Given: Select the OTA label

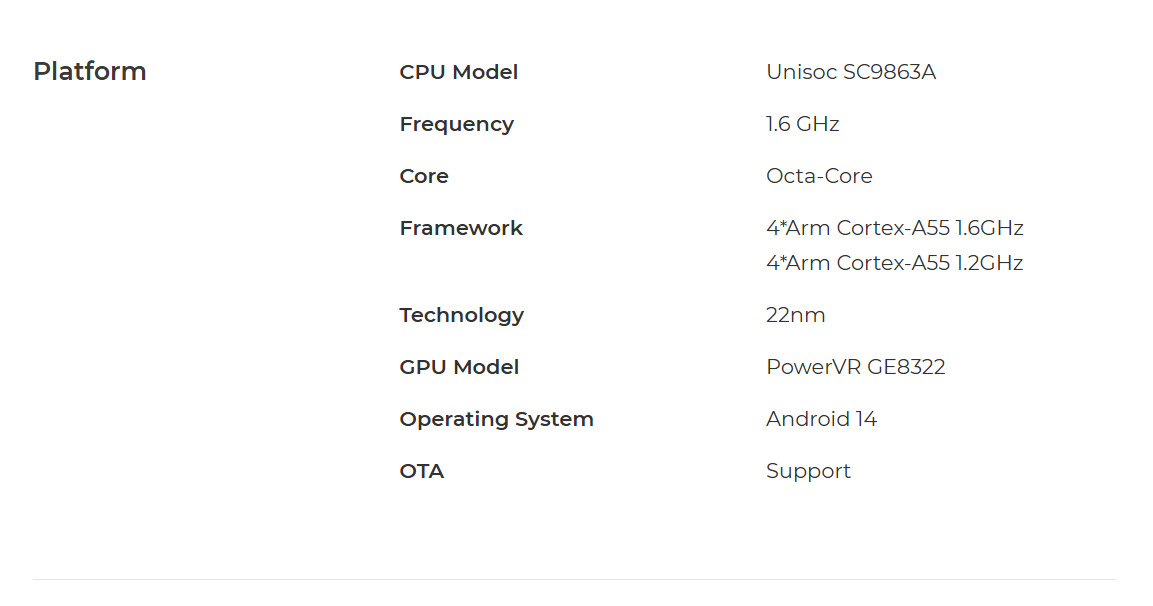Looking at the screenshot, I should pyautogui.click(x=422, y=471).
